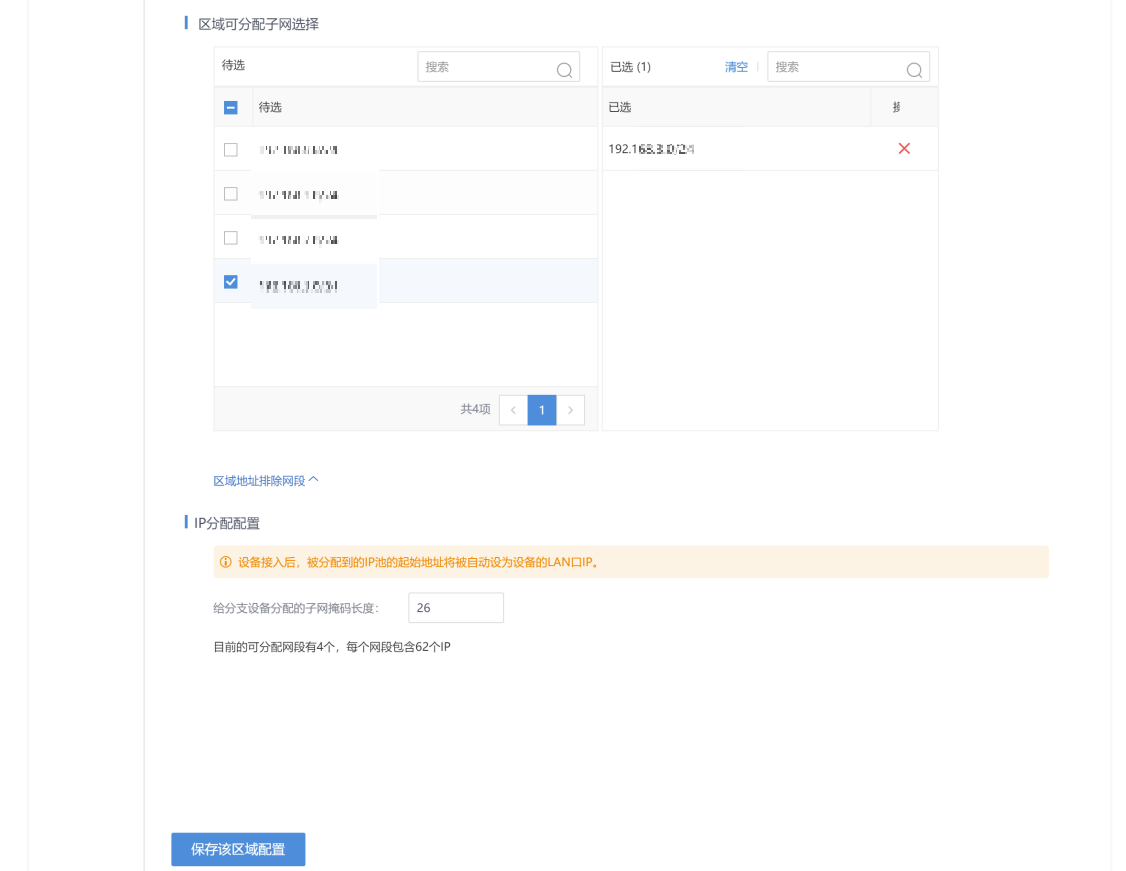This screenshot has height=871, width=1126.
Task: Go to previous page of 待选 list
Action: [513, 410]
